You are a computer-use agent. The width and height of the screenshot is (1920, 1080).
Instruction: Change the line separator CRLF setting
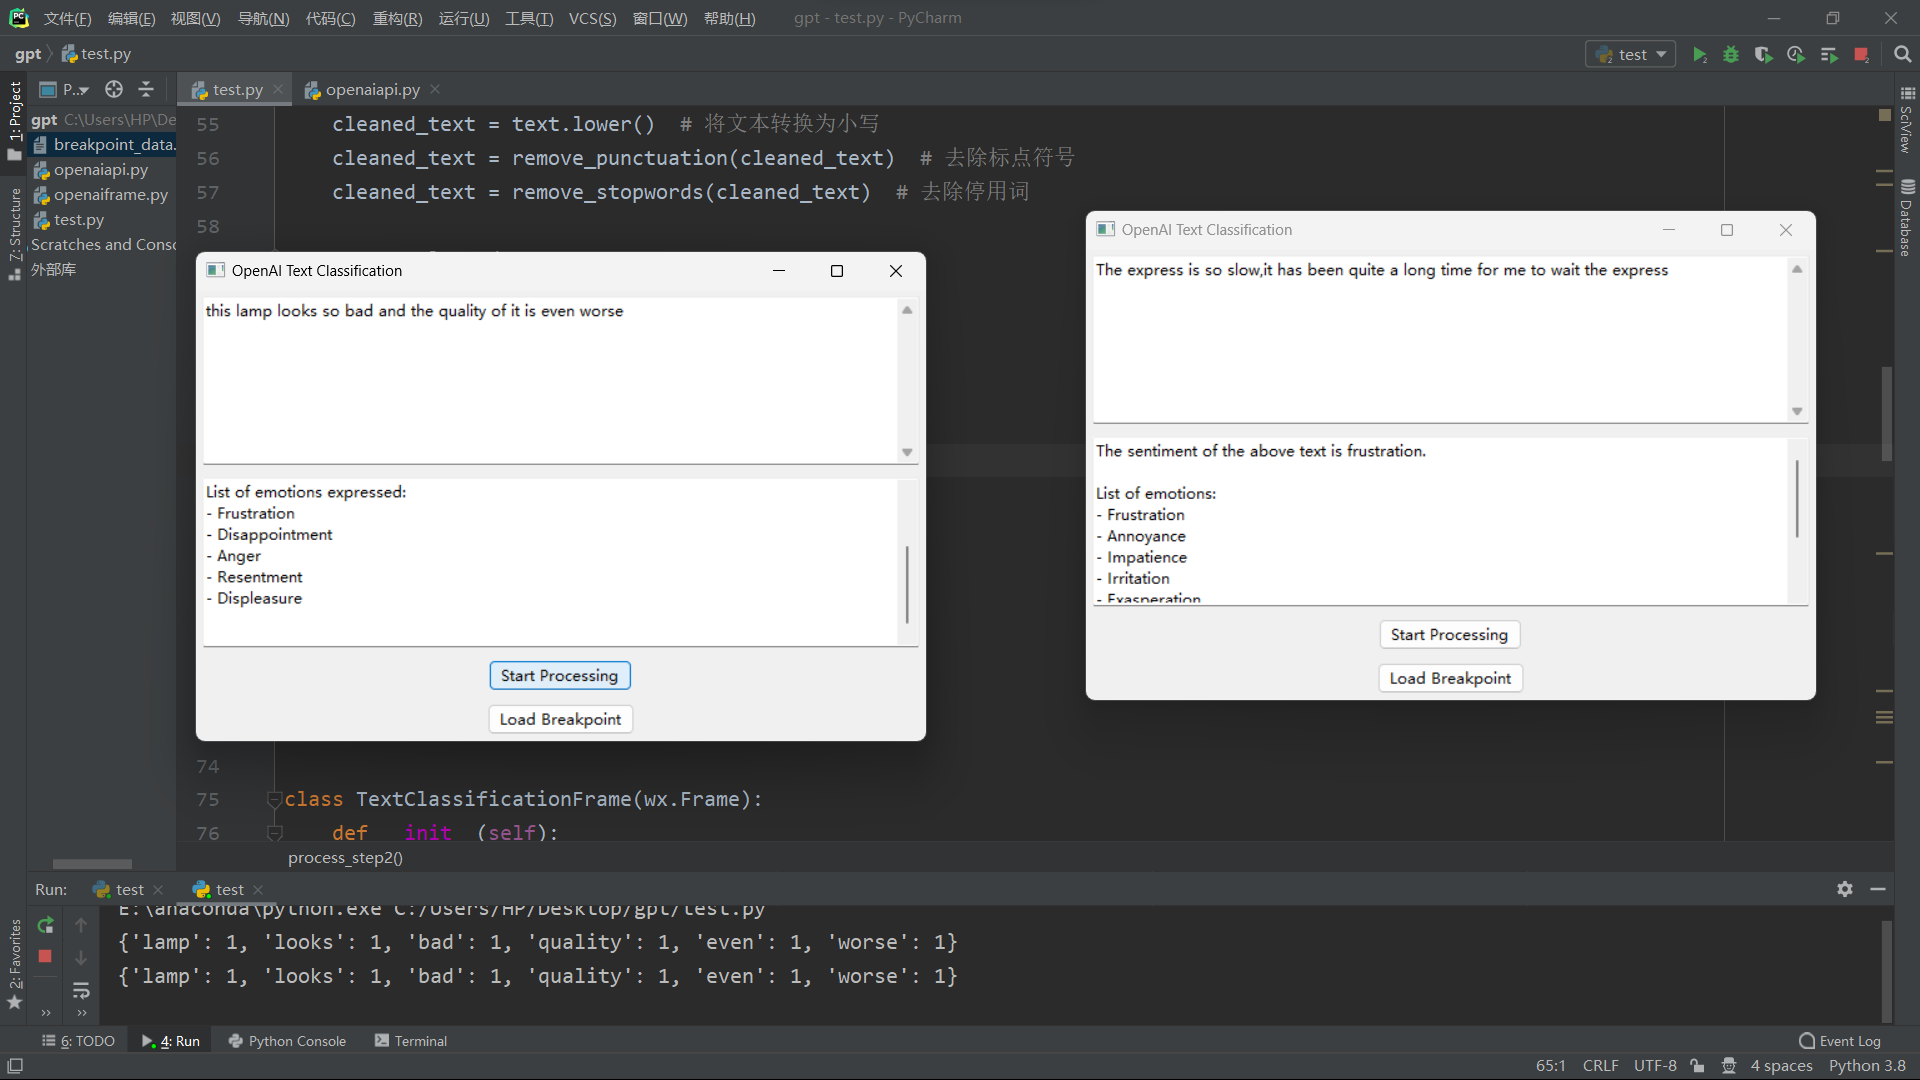click(1600, 1066)
